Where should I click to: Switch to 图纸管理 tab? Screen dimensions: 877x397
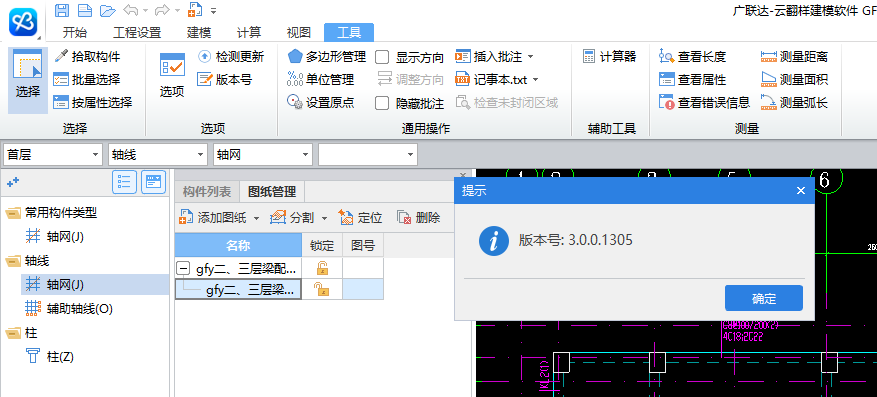click(x=271, y=192)
